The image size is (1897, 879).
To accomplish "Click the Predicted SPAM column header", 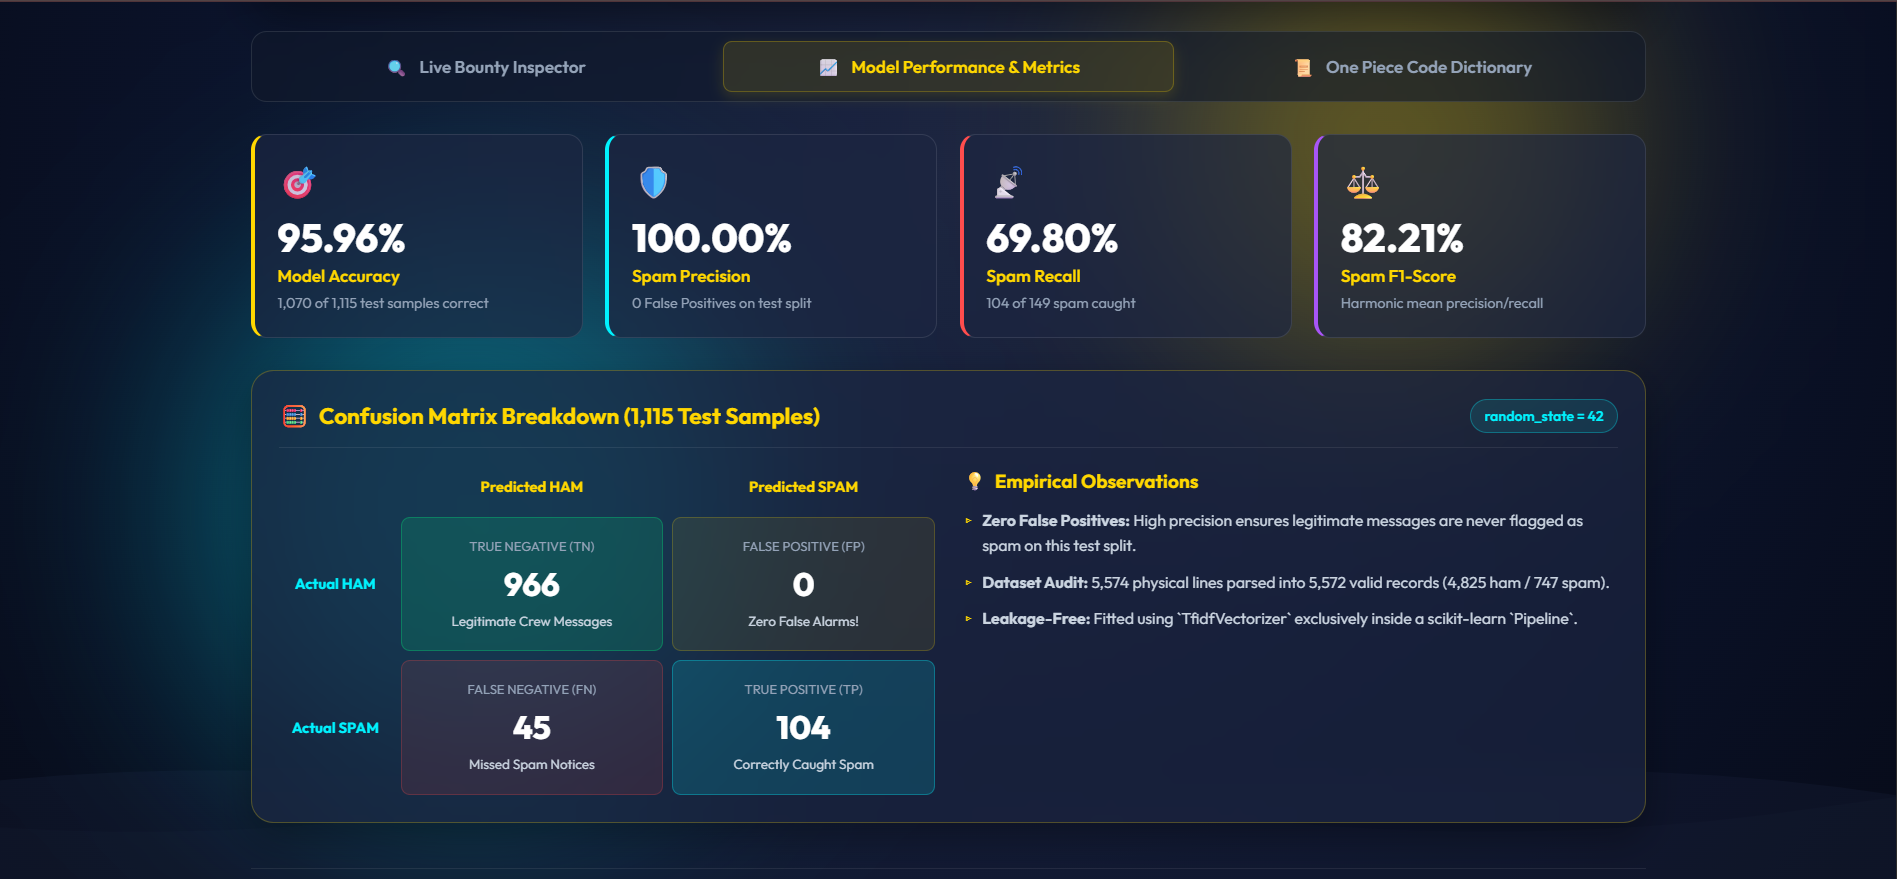I will click(x=803, y=487).
